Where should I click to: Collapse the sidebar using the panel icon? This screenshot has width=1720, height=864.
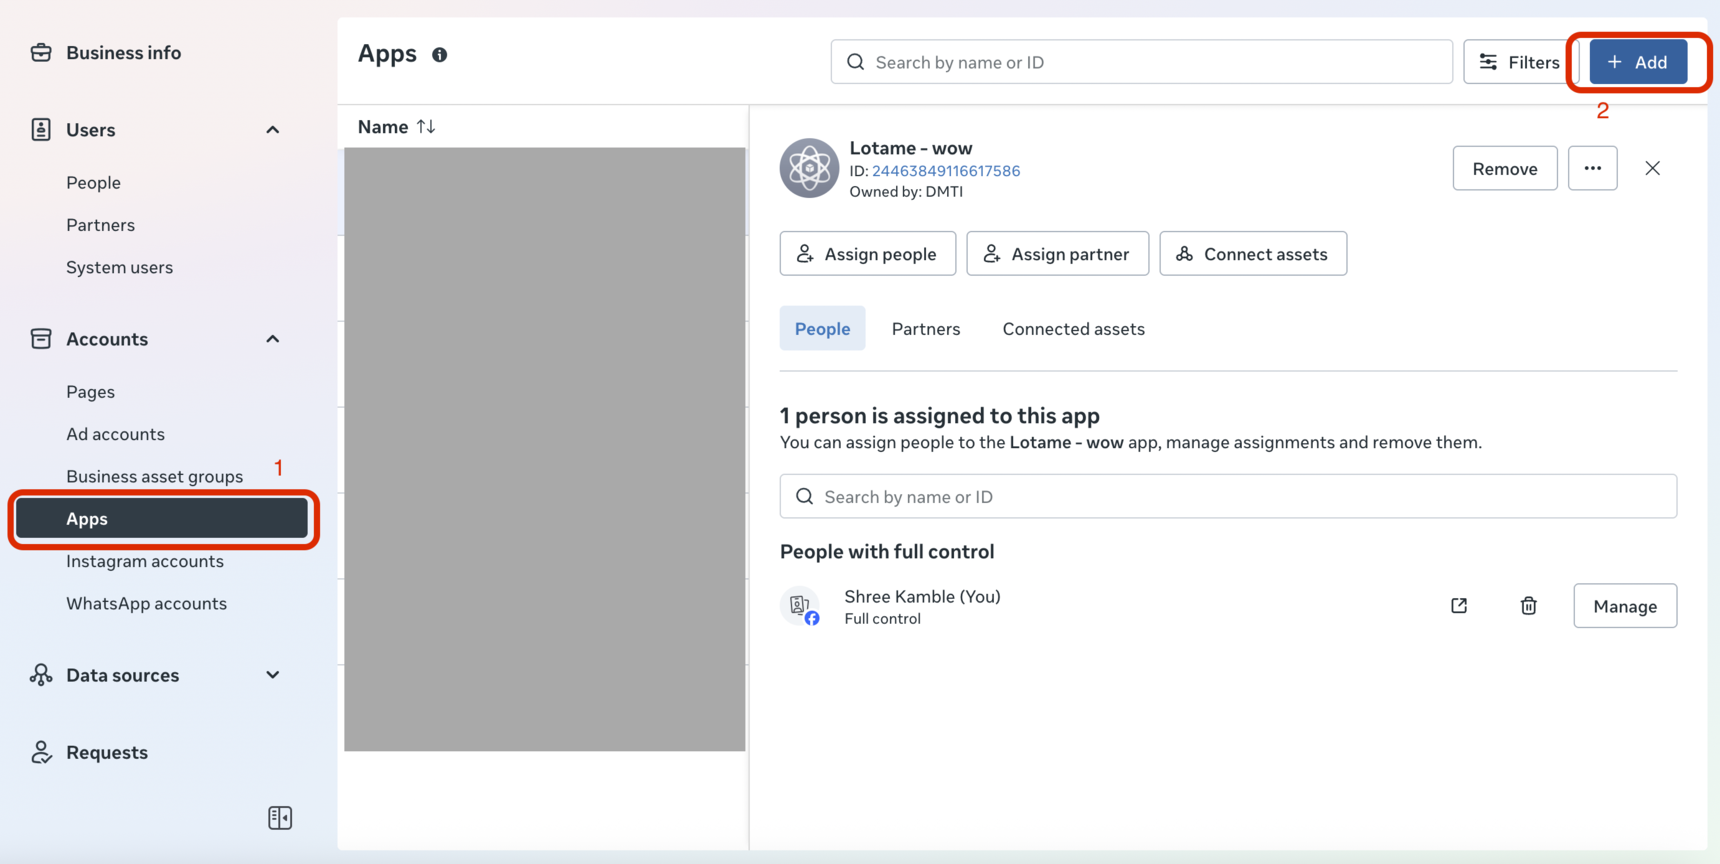pos(280,818)
